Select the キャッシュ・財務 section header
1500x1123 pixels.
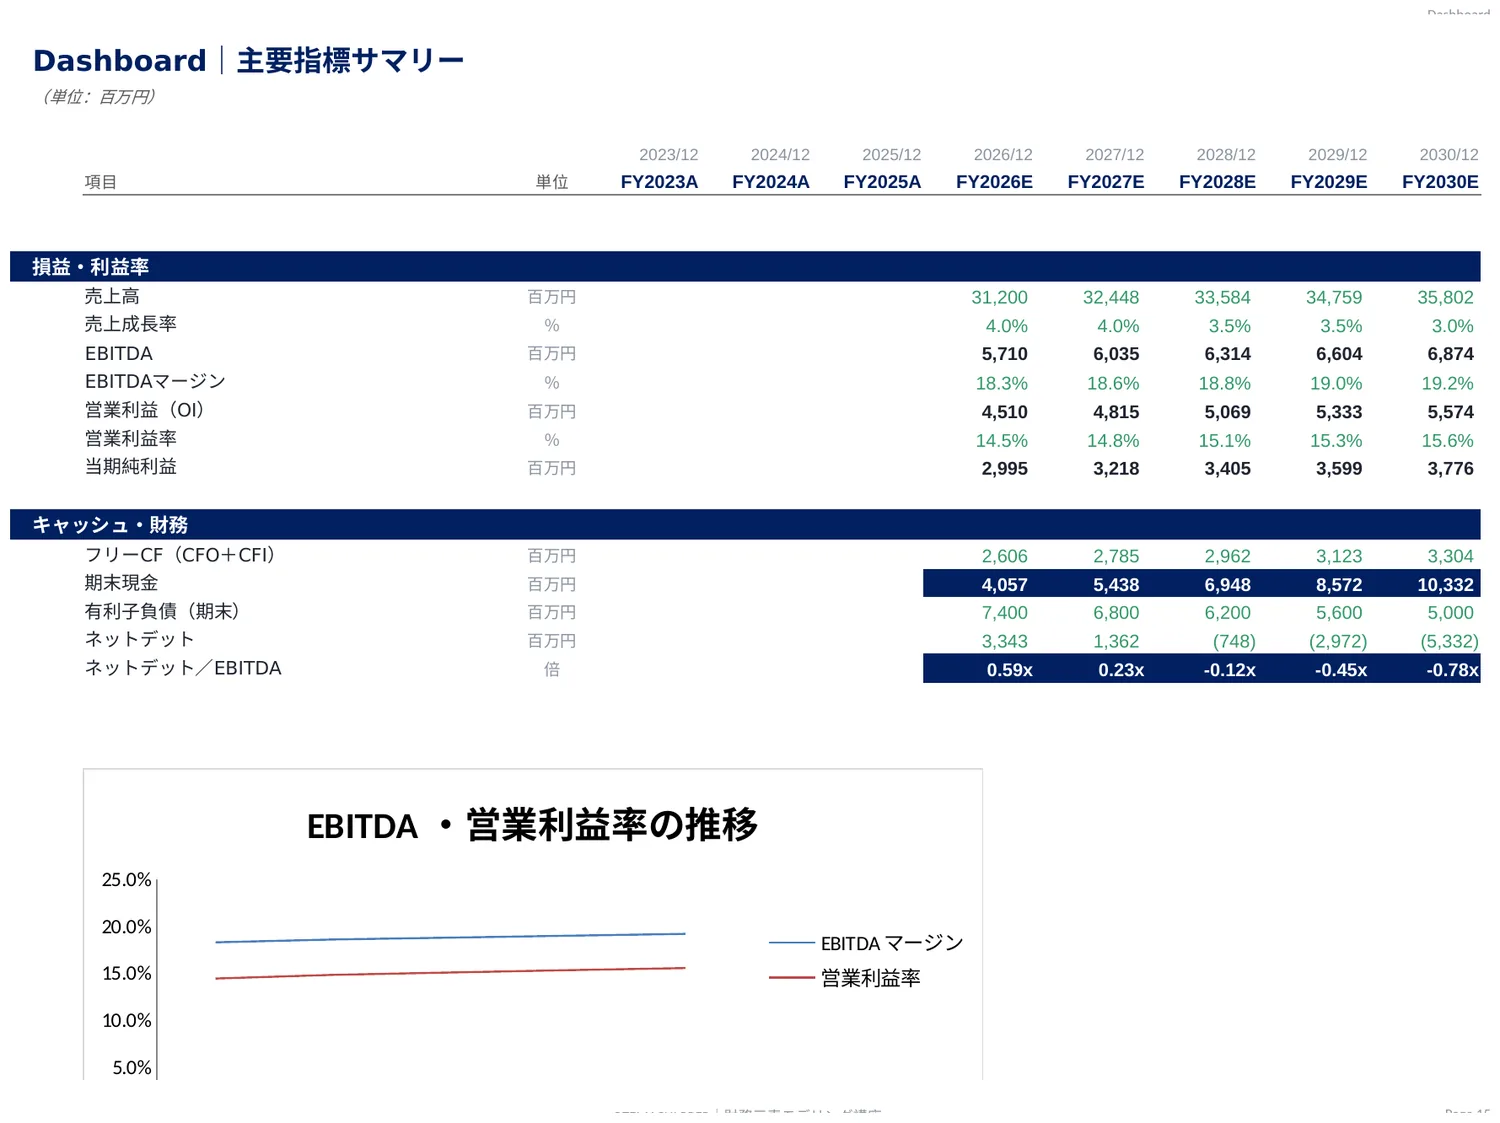click(745, 525)
